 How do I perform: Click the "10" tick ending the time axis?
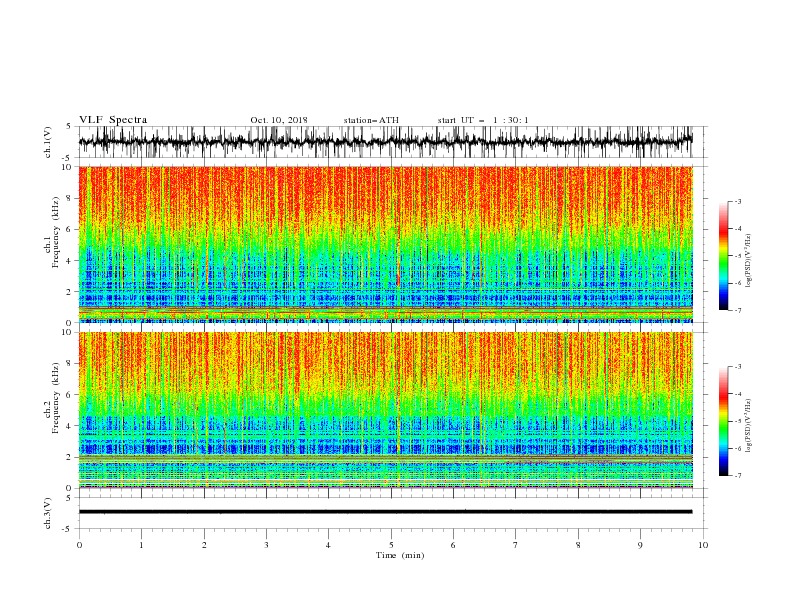[x=703, y=545]
